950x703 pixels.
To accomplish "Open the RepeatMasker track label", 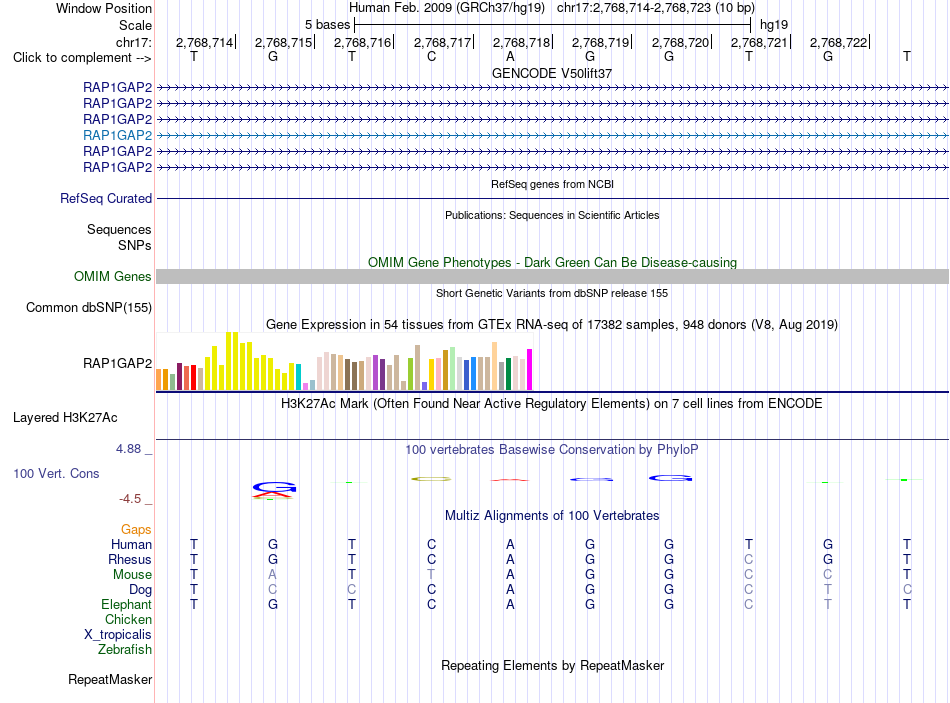I will pos(110,679).
